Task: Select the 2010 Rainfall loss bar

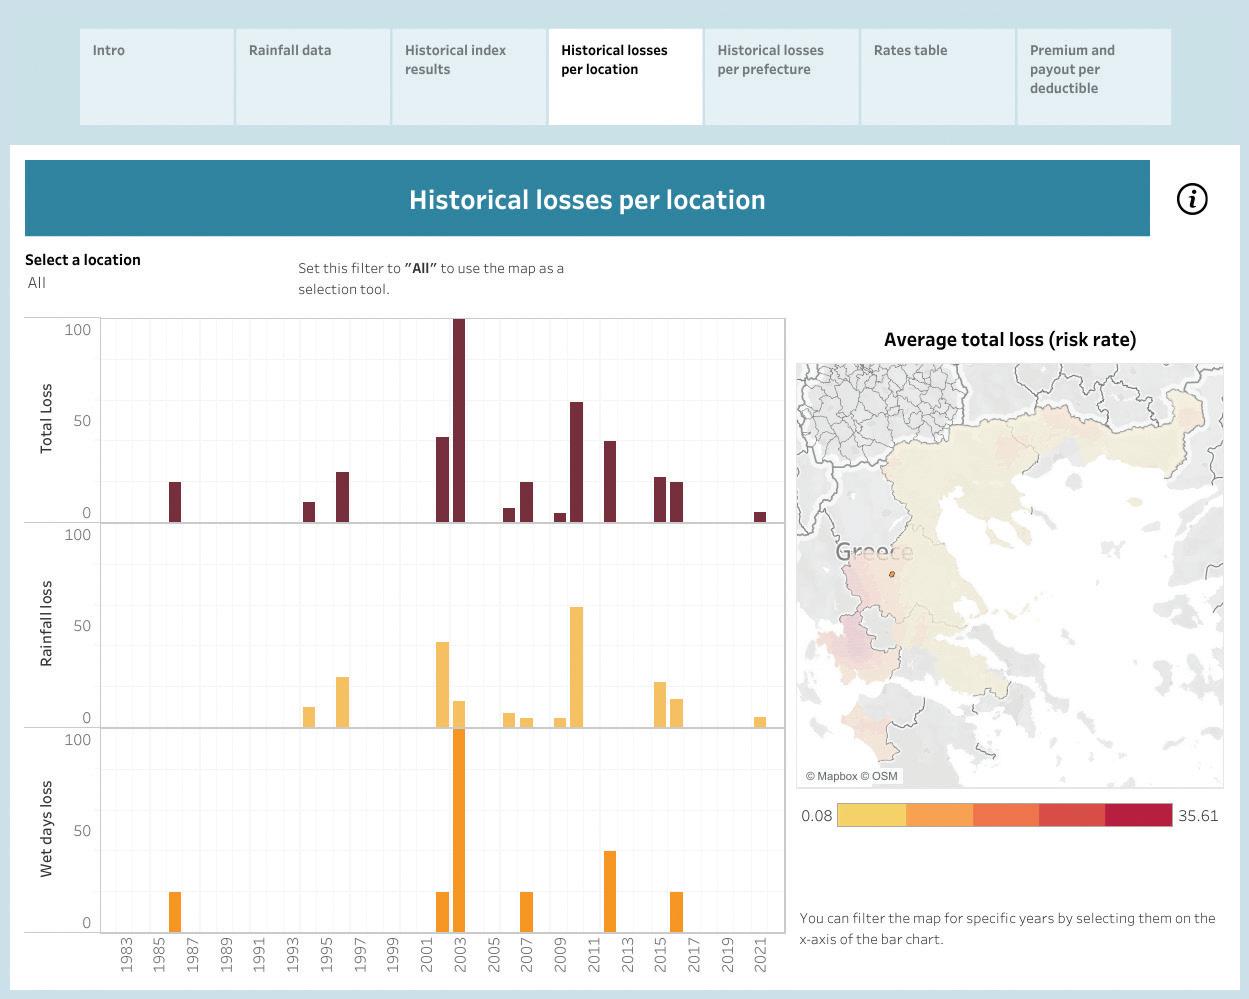Action: (576, 667)
